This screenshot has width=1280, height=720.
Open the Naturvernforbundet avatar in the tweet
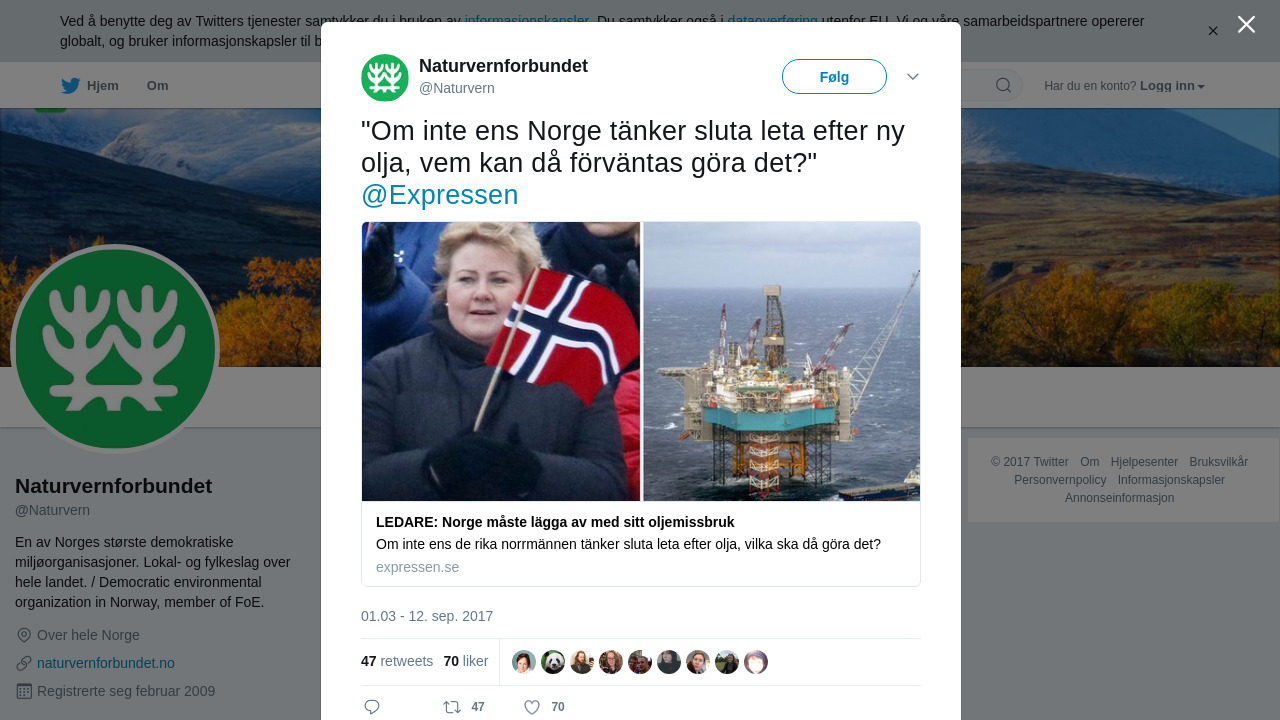pyautogui.click(x=385, y=78)
